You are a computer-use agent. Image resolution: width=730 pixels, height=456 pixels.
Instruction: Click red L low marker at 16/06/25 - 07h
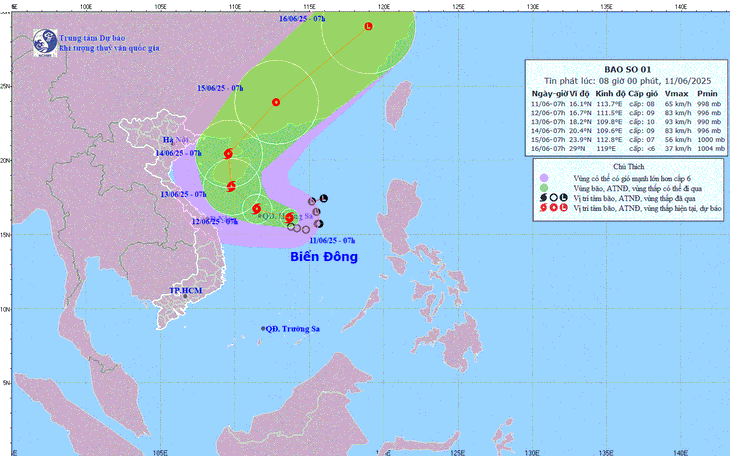click(368, 26)
